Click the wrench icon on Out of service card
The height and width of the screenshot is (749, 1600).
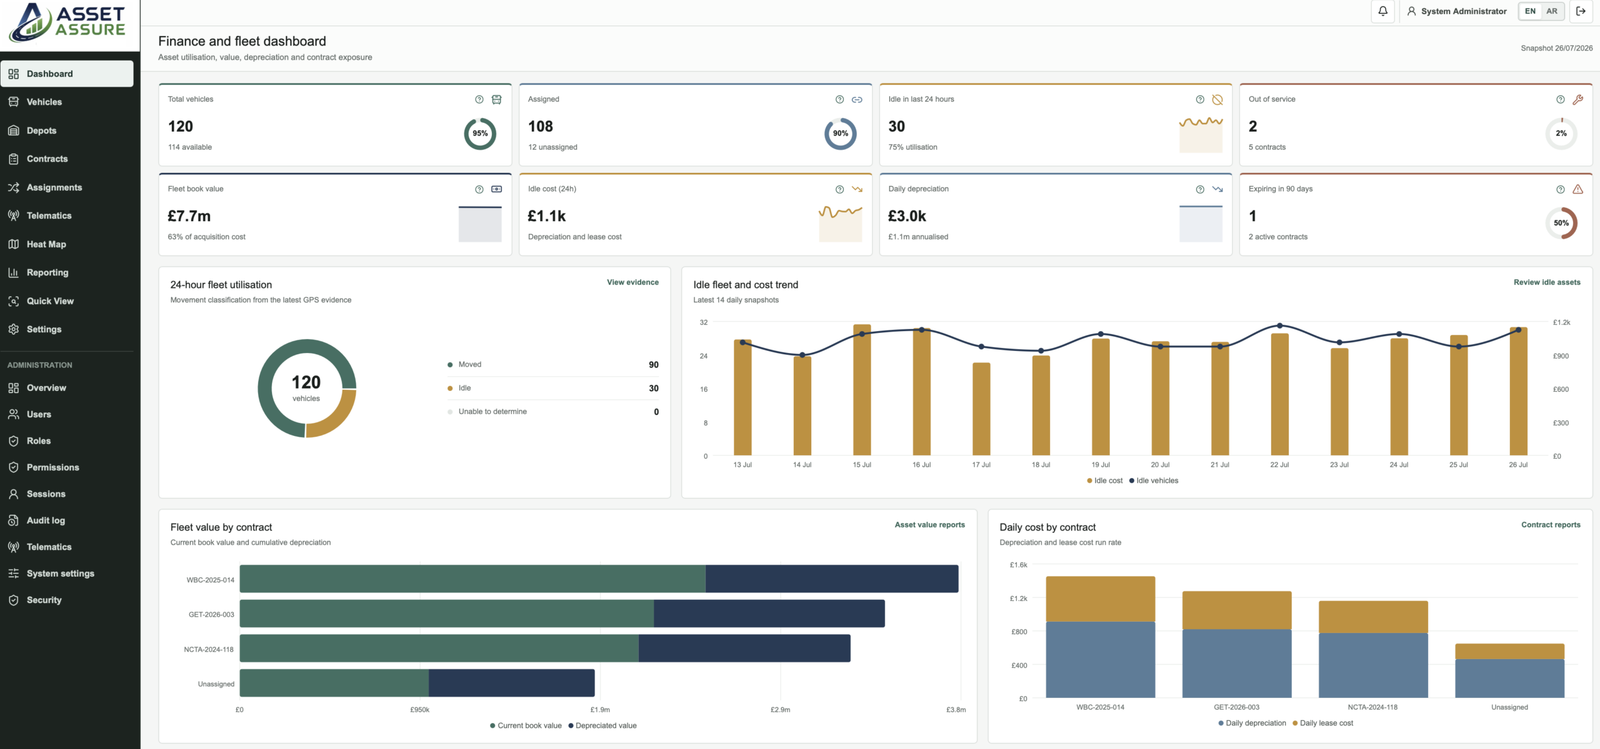1578,99
